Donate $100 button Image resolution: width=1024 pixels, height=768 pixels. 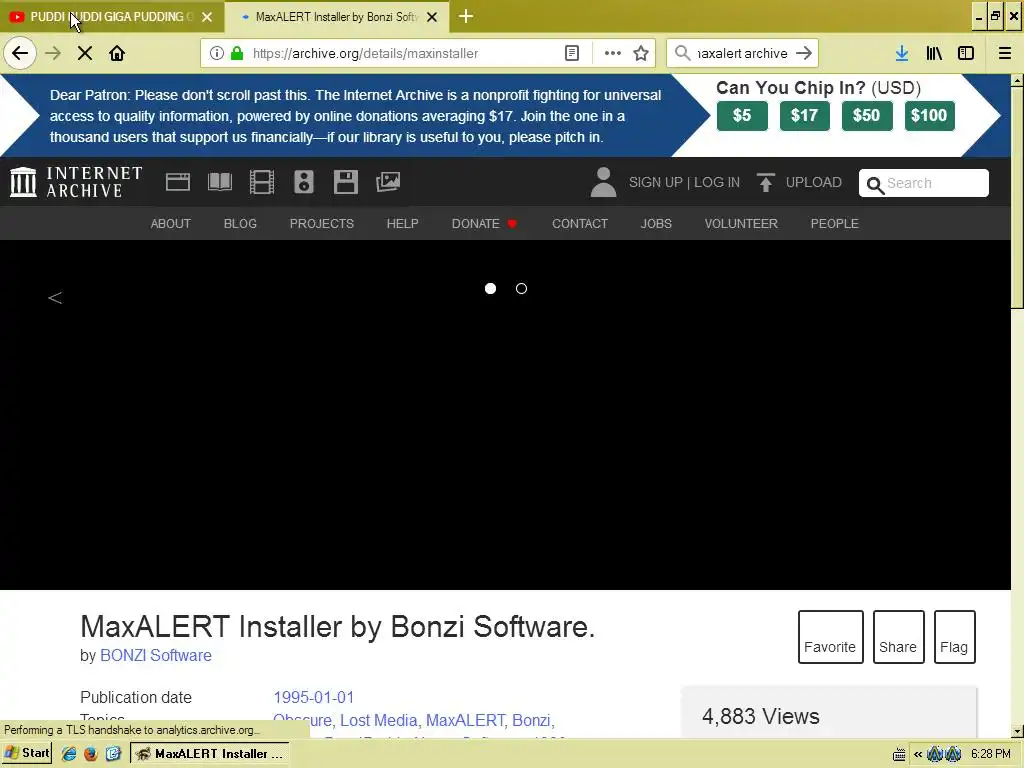[929, 116]
